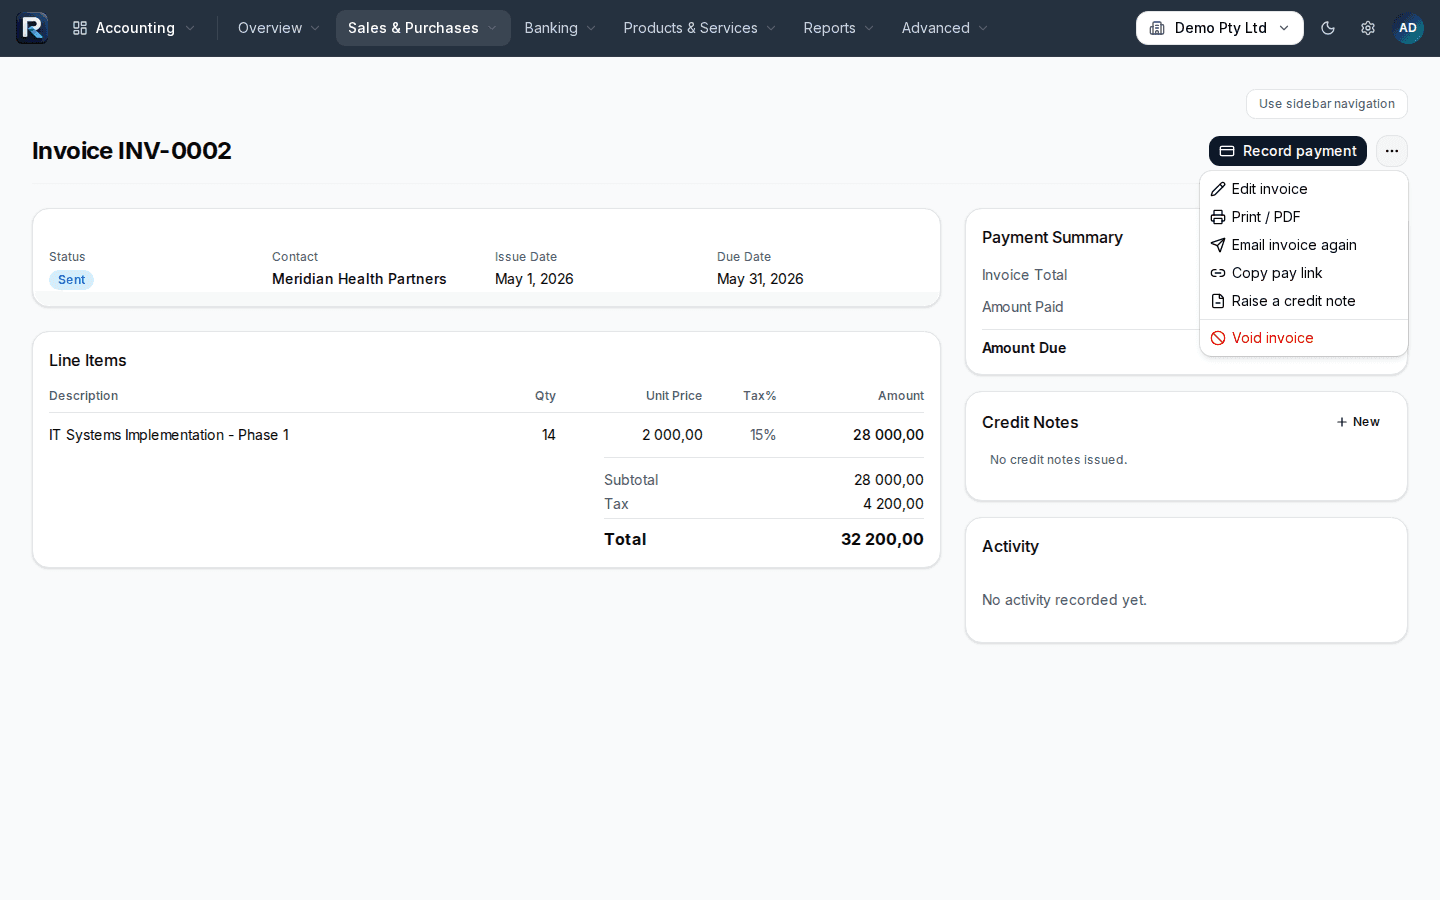Click the building icon beside Demo Pty Ltd
Viewport: 1440px width, 900px height.
1157,28
